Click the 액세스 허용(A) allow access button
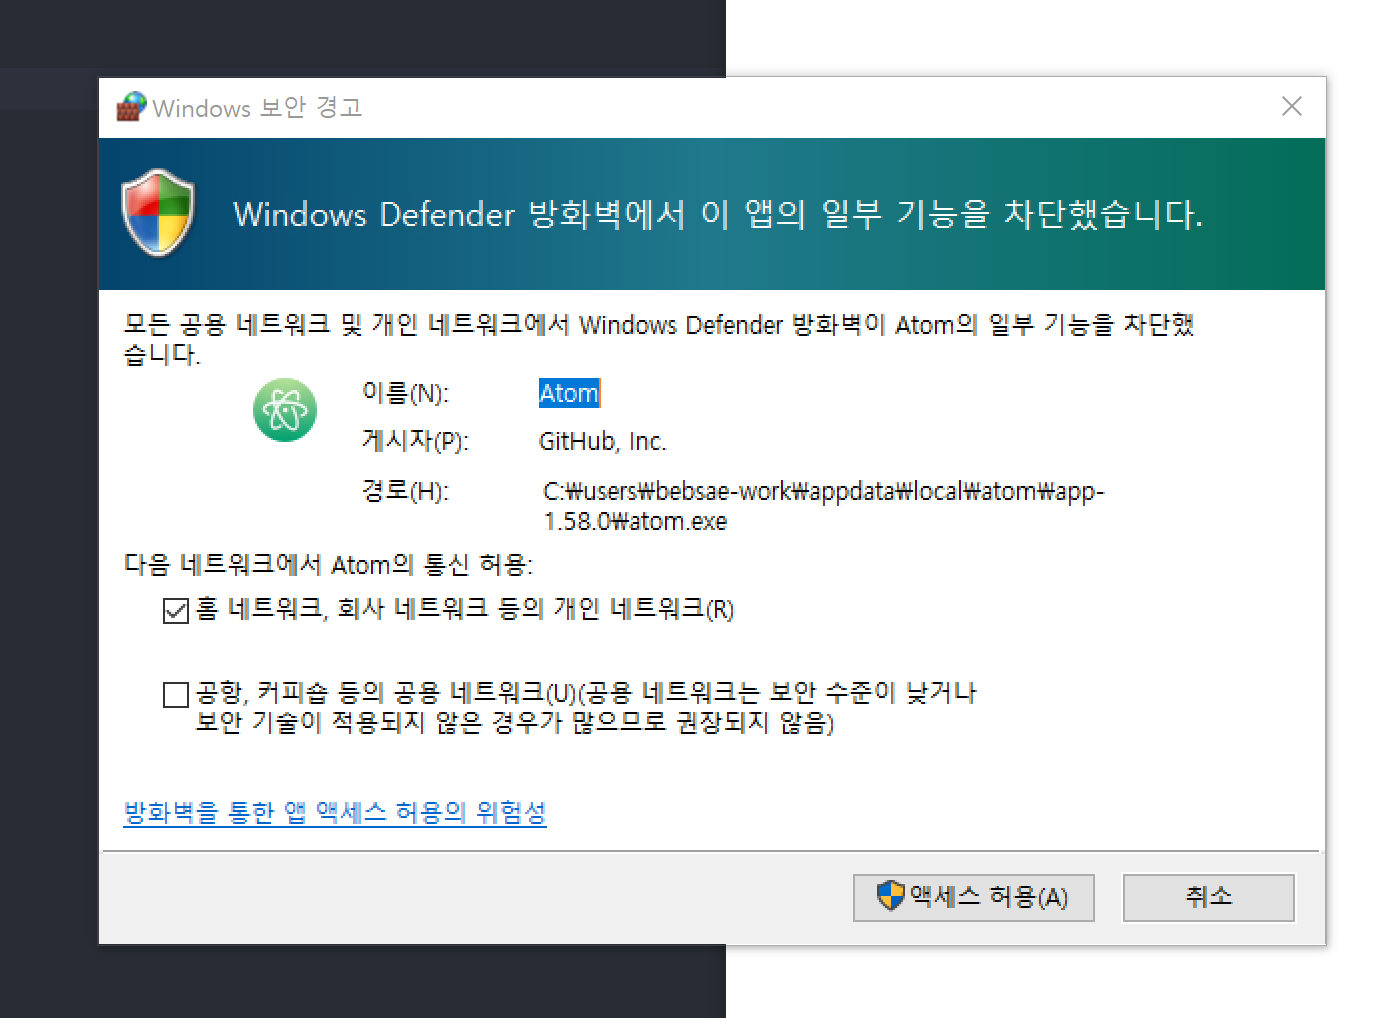 click(x=973, y=897)
